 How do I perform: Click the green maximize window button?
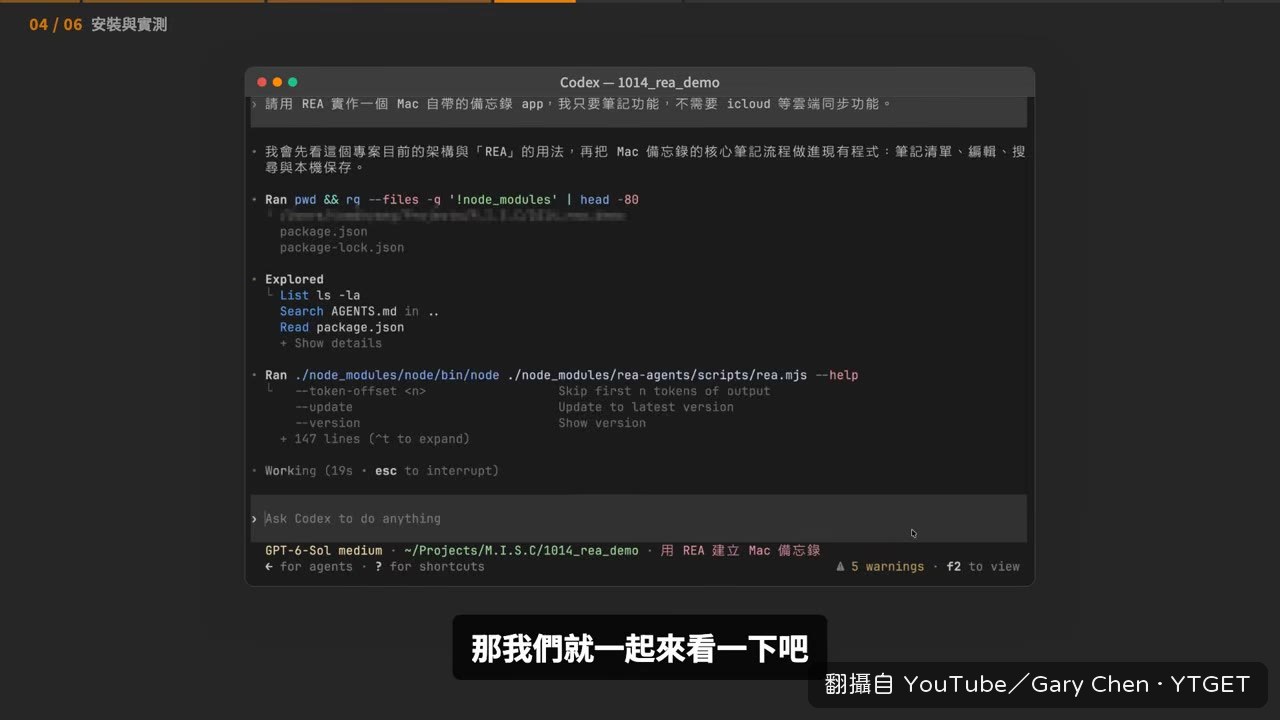pos(293,82)
